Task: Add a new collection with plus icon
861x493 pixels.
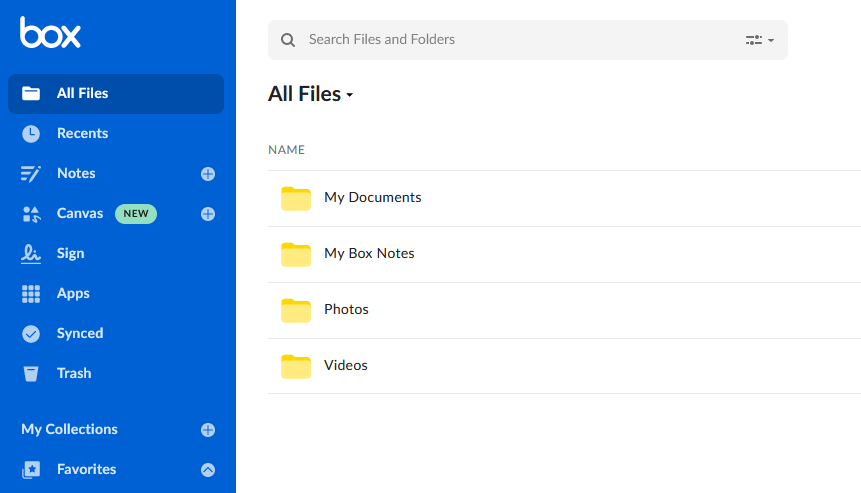Action: [x=208, y=430]
